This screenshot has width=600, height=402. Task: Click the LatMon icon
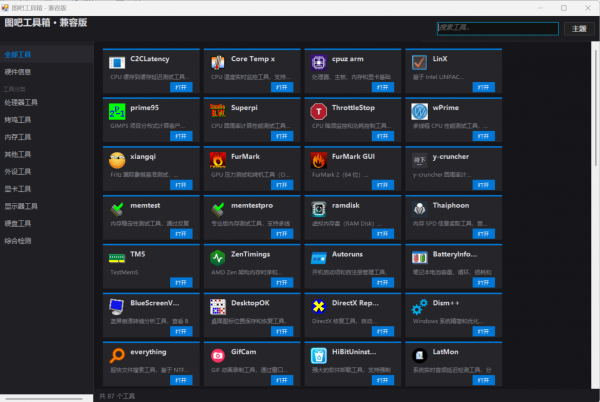click(x=419, y=356)
